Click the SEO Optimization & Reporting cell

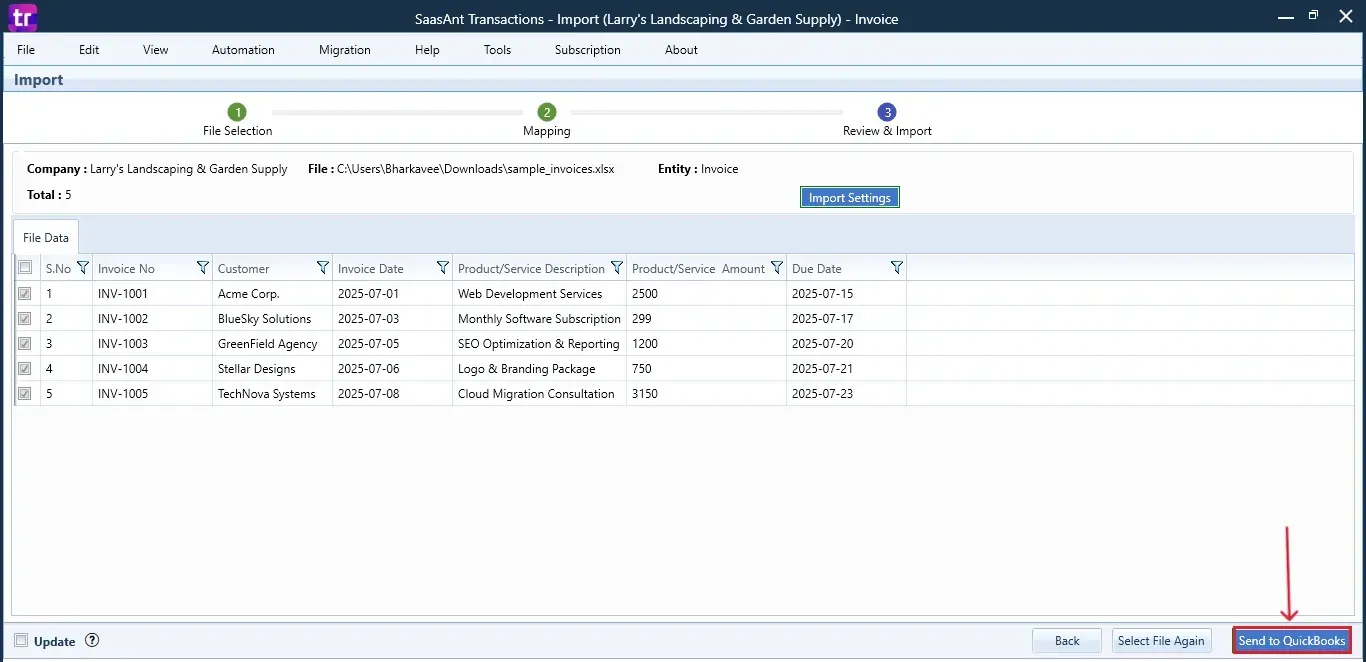[540, 344]
